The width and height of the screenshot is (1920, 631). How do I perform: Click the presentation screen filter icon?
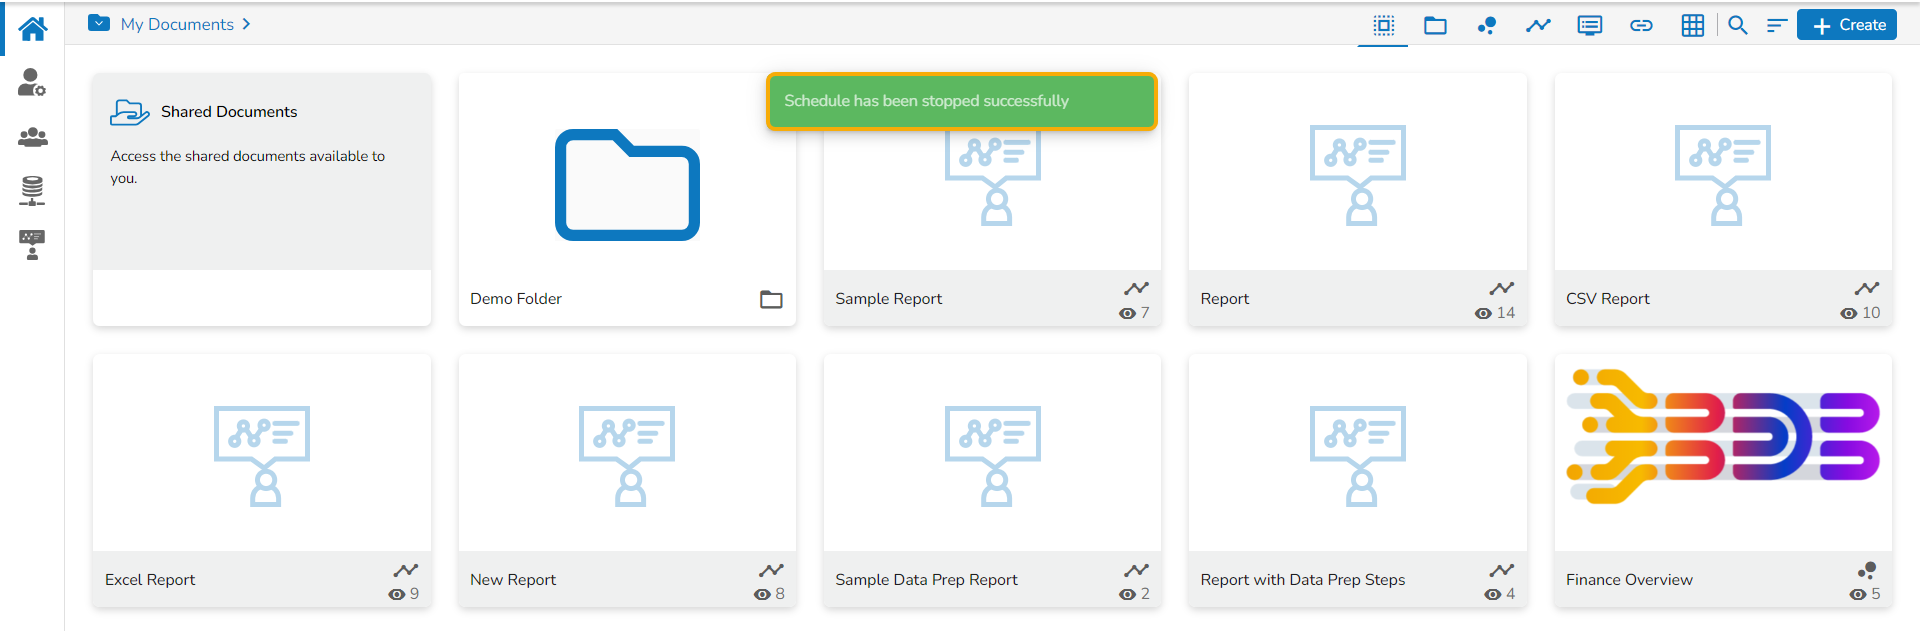click(1589, 25)
